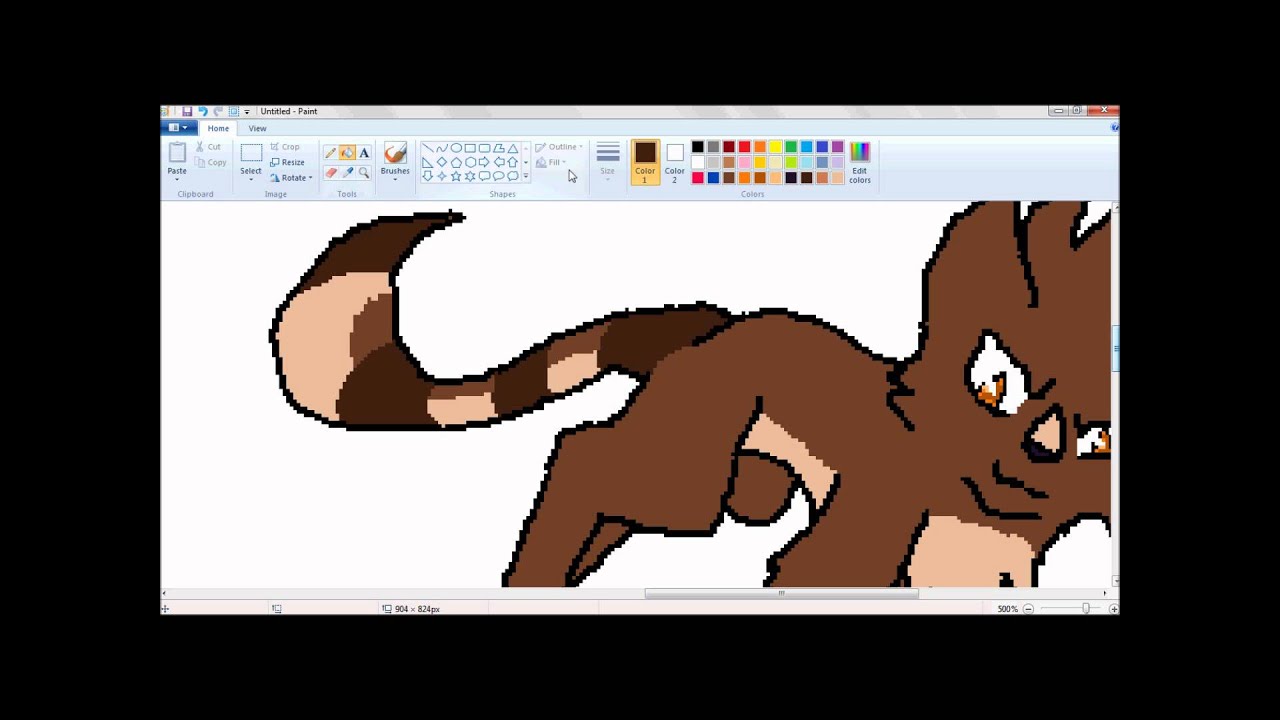
Task: Click the Undo arrow in title bar
Action: [x=203, y=111]
